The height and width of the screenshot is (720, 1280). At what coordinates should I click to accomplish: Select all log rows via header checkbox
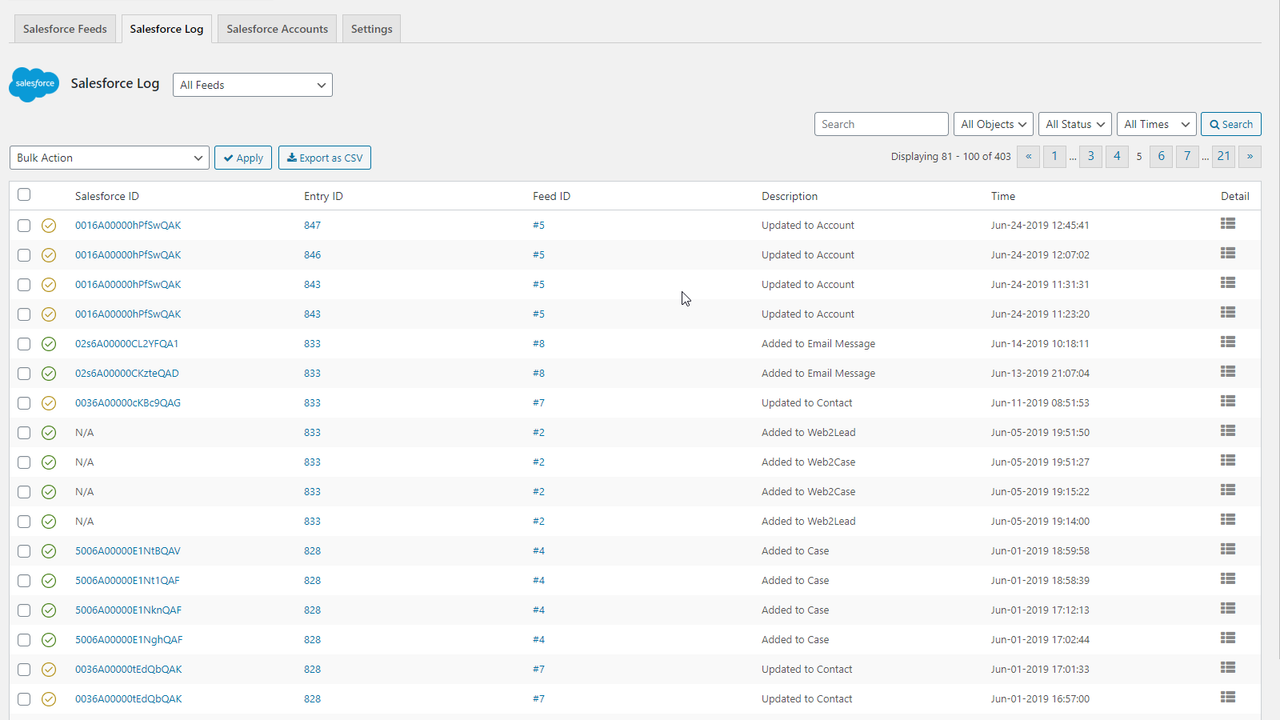pyautogui.click(x=24, y=194)
